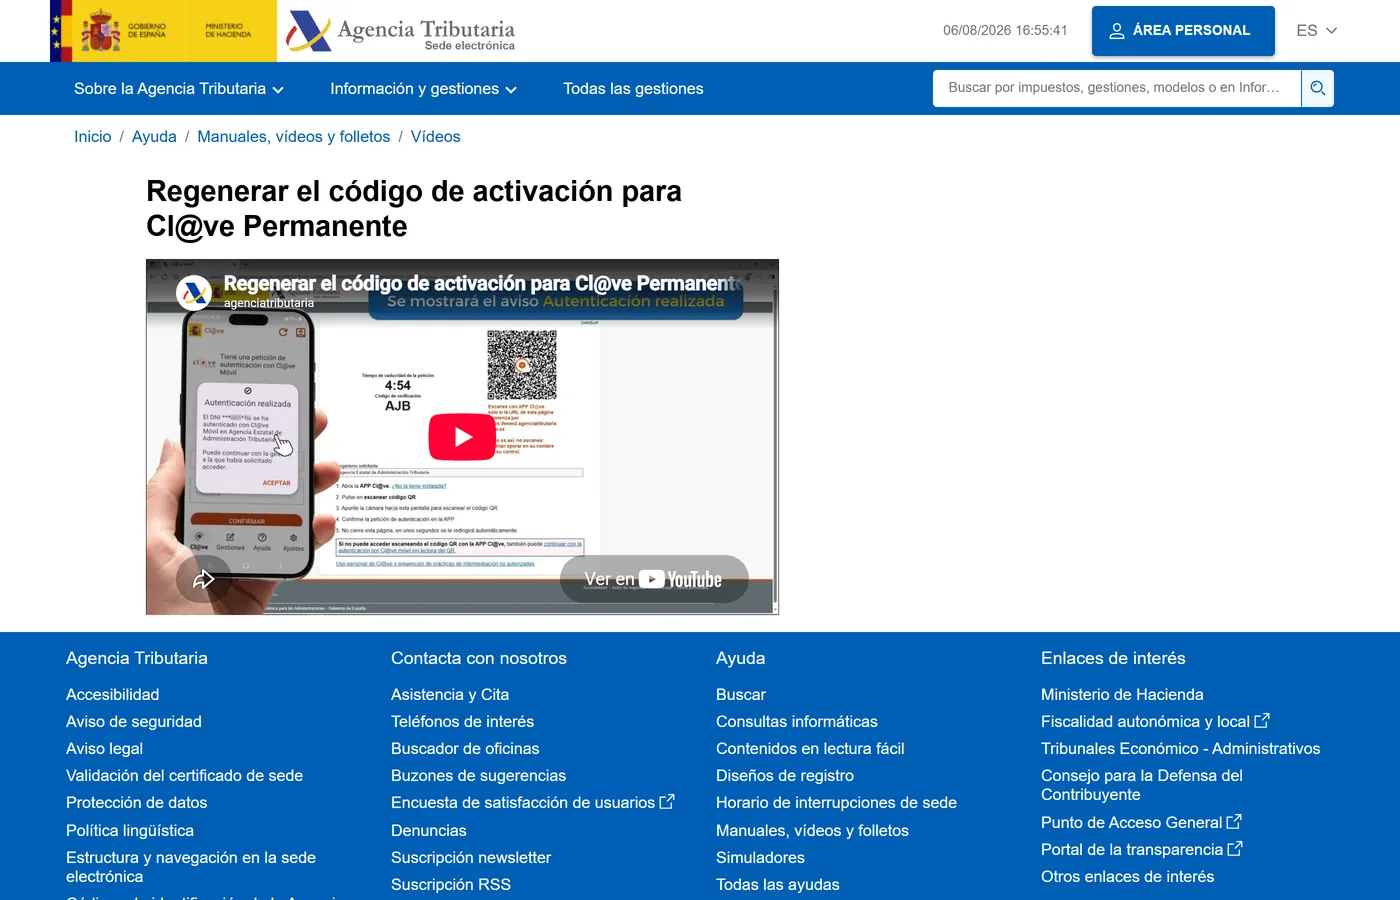Open Denuncias link

point(429,830)
